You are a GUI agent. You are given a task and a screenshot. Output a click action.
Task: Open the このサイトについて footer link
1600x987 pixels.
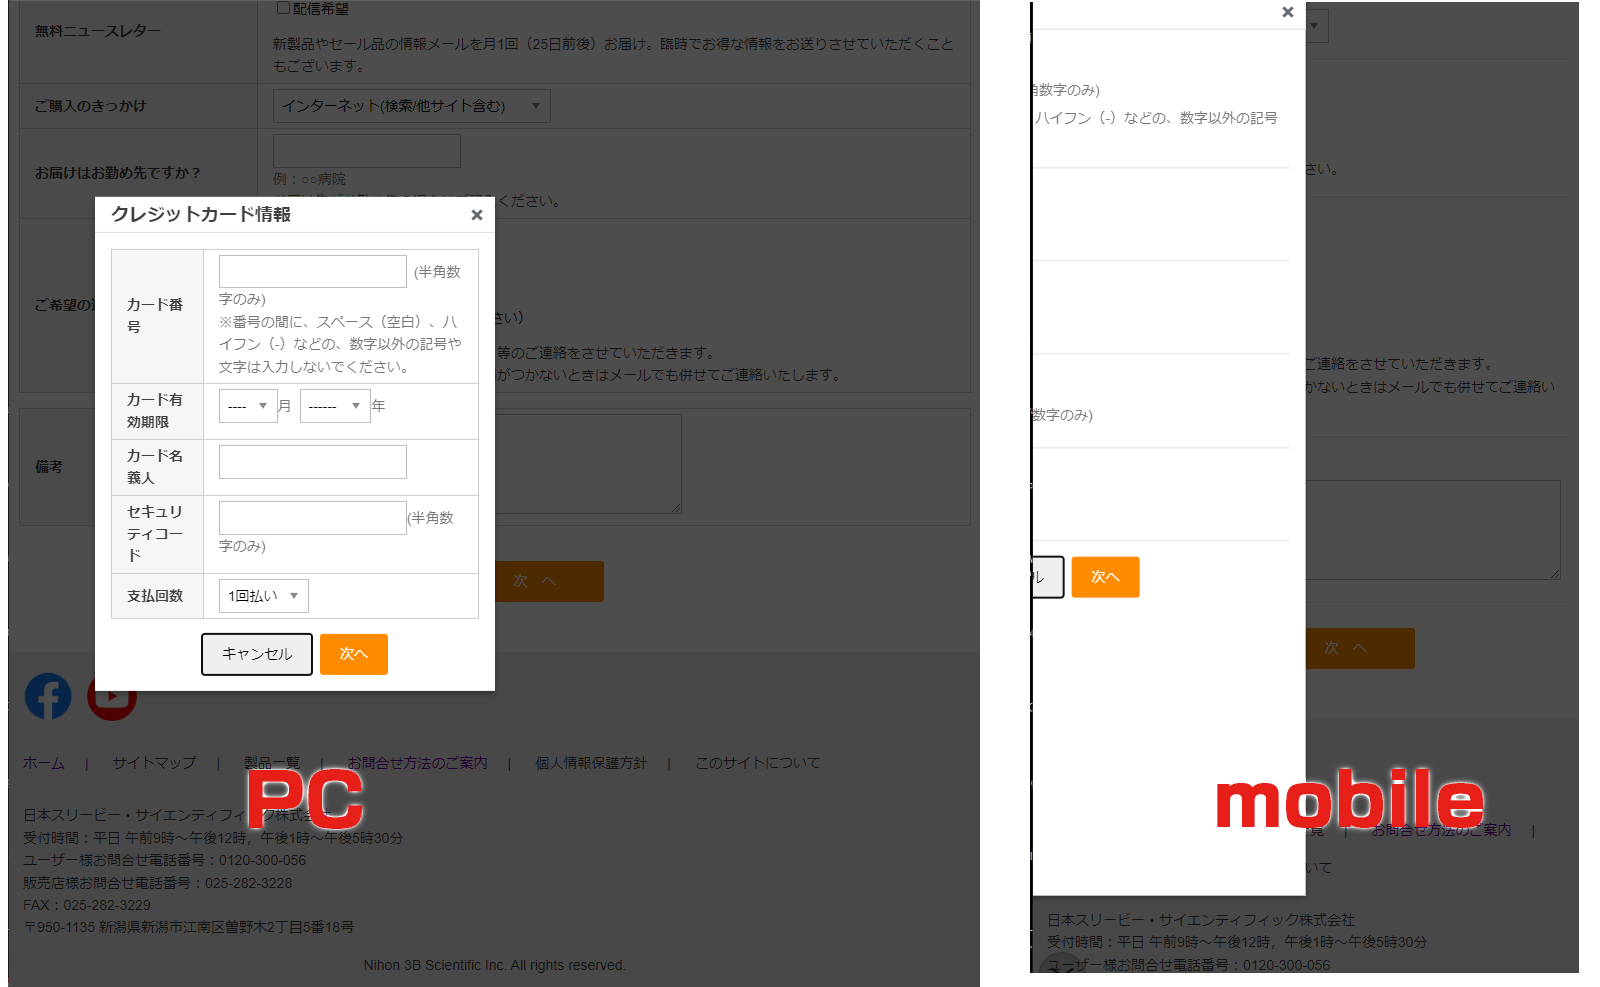[758, 763]
